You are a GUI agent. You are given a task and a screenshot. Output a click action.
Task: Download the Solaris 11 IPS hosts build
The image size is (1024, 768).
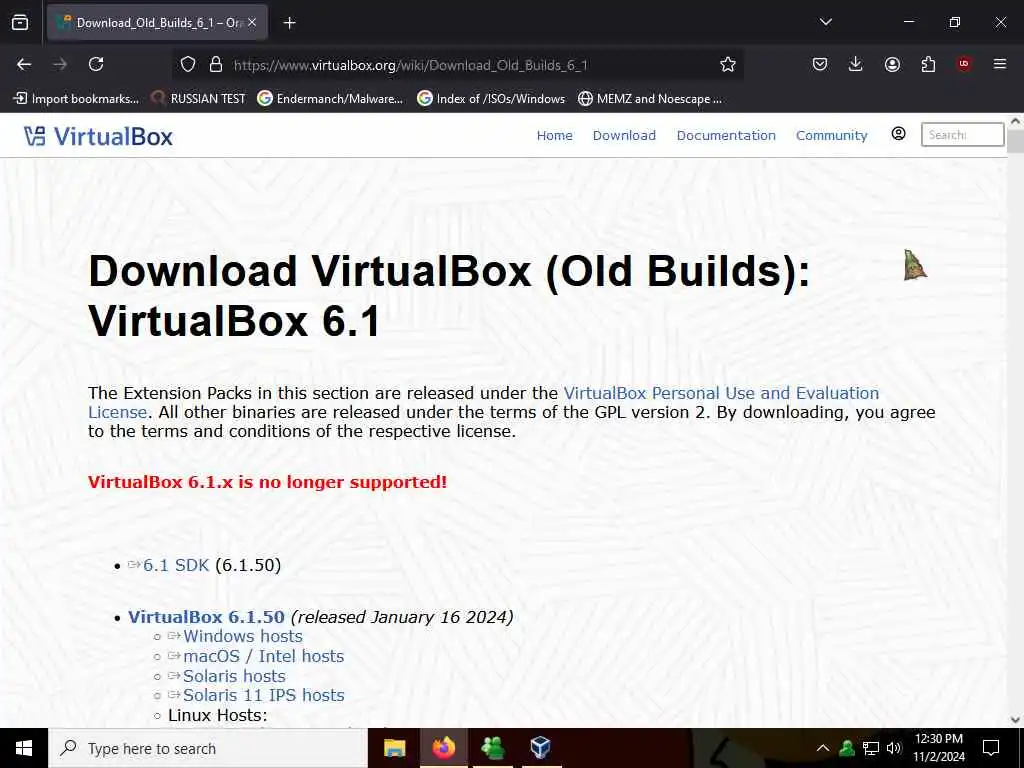tap(263, 695)
